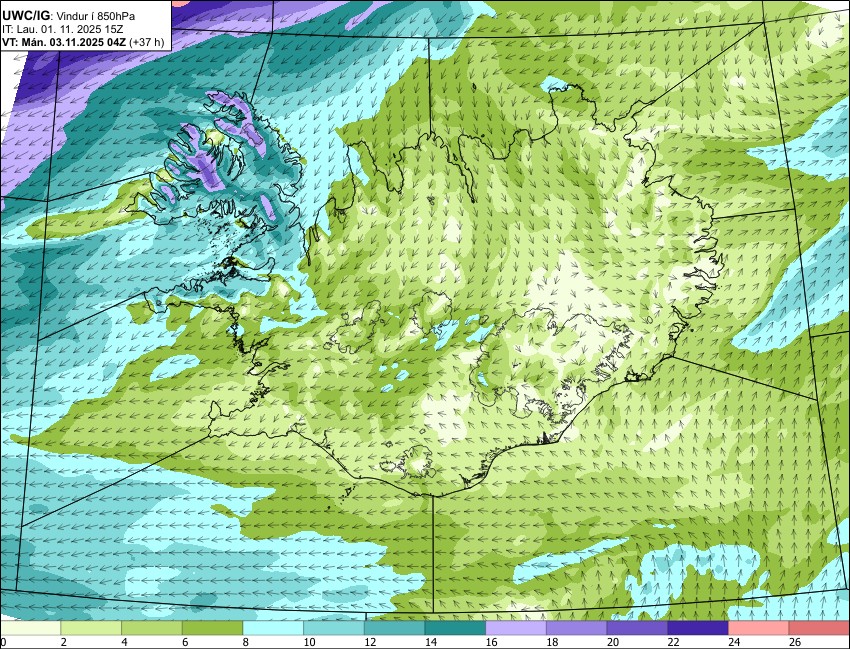The image size is (850, 649).
Task: Click the 'VT: Mán. 03.11.2025 04Z' line
Action: pos(65,42)
